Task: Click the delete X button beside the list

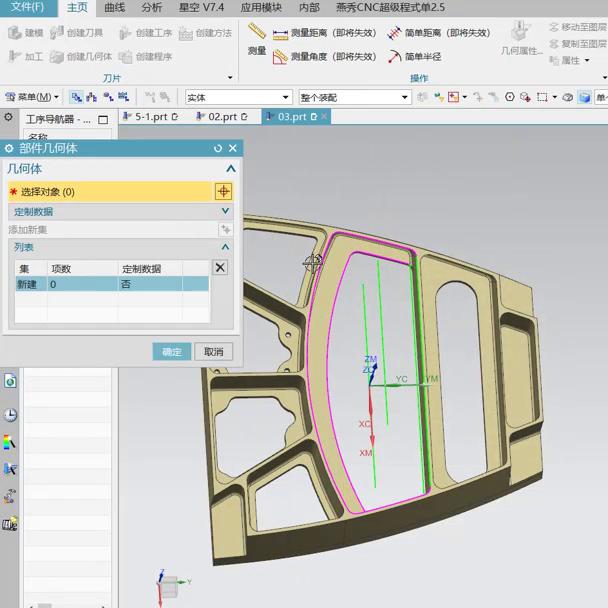Action: 220,267
